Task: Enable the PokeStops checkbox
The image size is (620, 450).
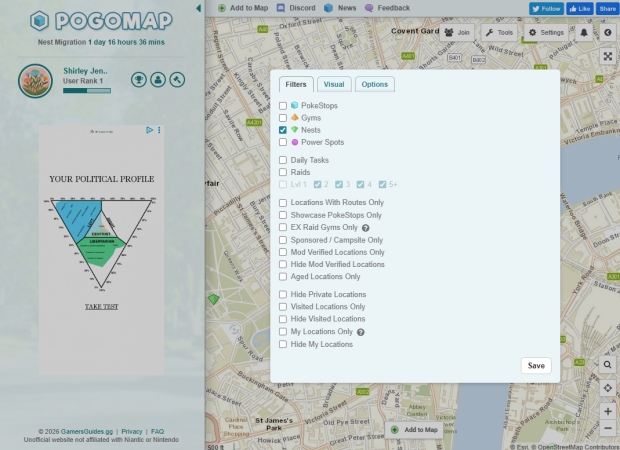Action: click(x=283, y=106)
